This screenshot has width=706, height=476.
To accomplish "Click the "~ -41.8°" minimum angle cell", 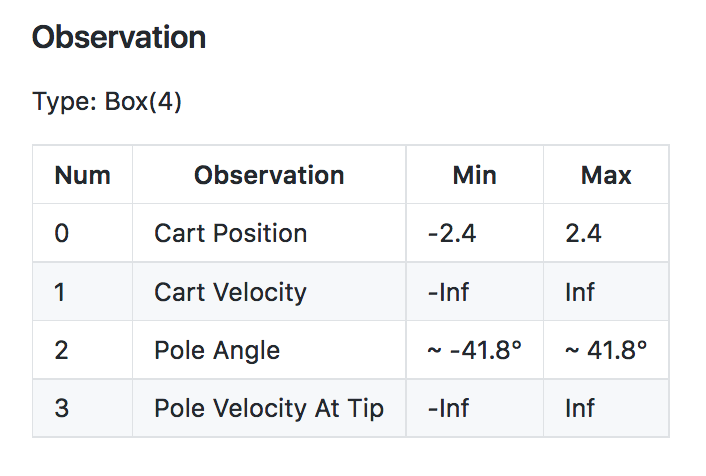I will pos(475,350).
